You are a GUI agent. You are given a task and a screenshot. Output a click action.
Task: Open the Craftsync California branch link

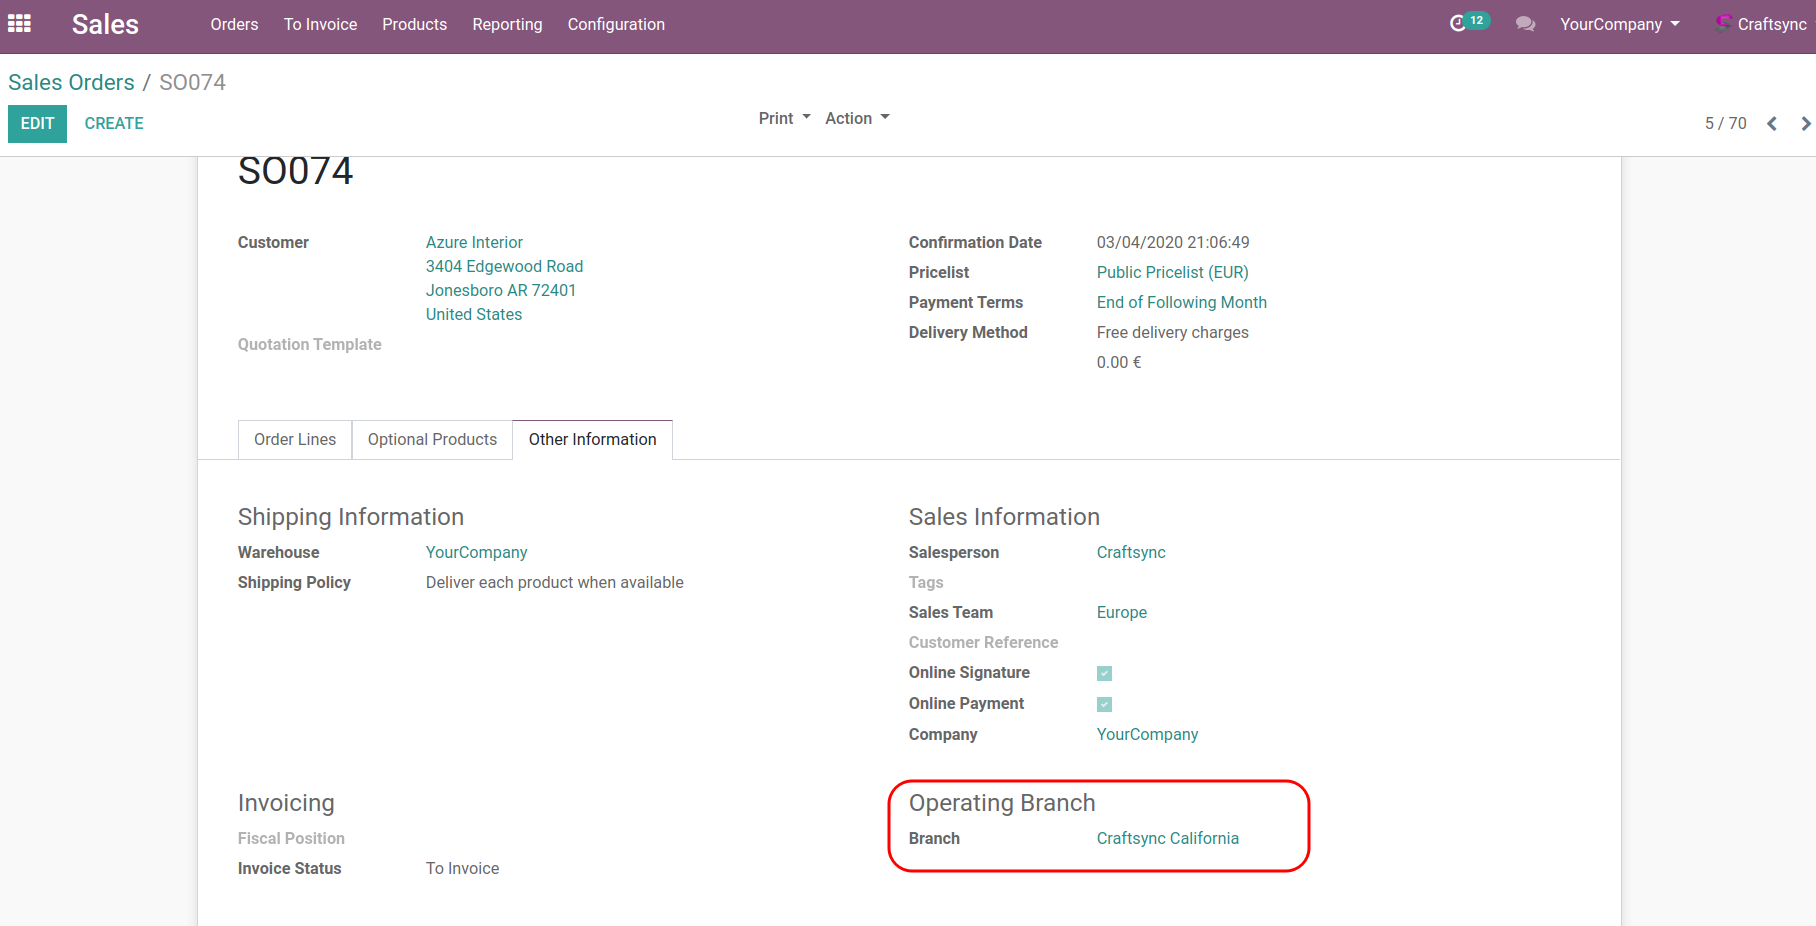pyautogui.click(x=1167, y=838)
